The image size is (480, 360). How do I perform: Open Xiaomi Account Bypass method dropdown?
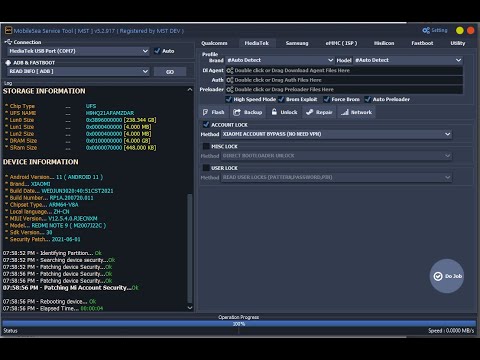pos(336,134)
